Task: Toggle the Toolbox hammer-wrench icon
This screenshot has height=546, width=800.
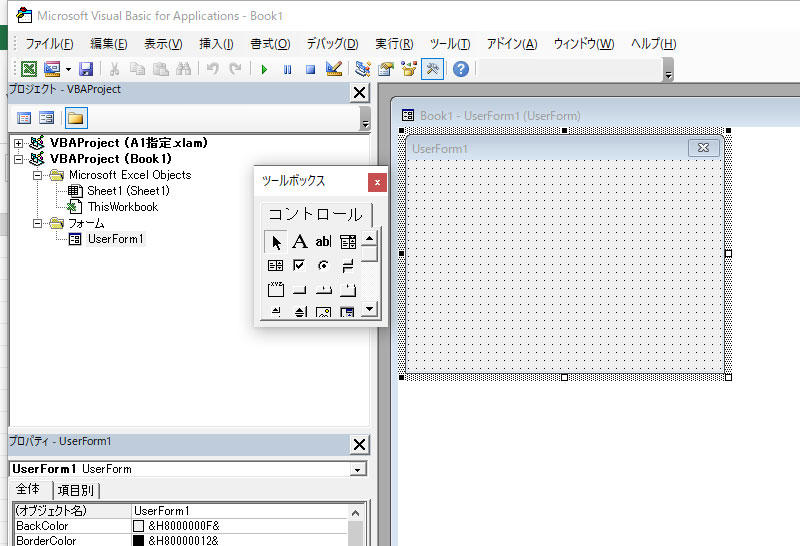Action: (x=432, y=69)
